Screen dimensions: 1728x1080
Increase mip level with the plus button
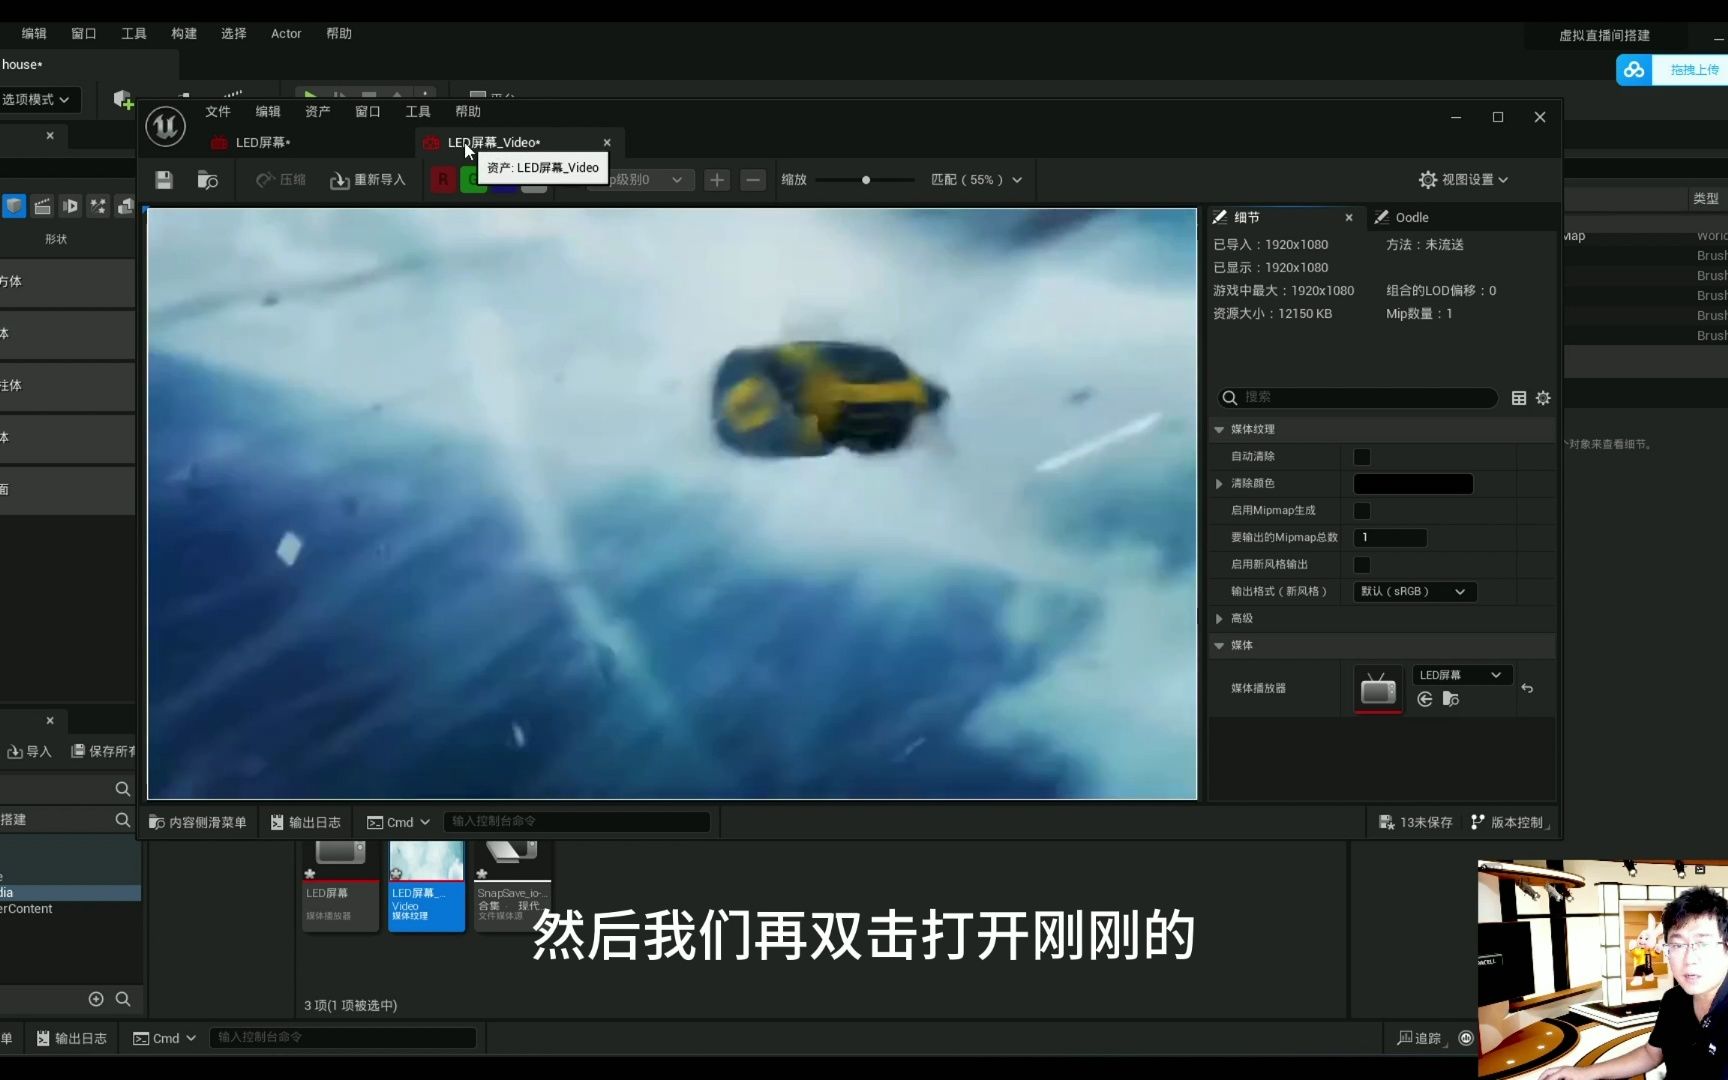click(717, 180)
